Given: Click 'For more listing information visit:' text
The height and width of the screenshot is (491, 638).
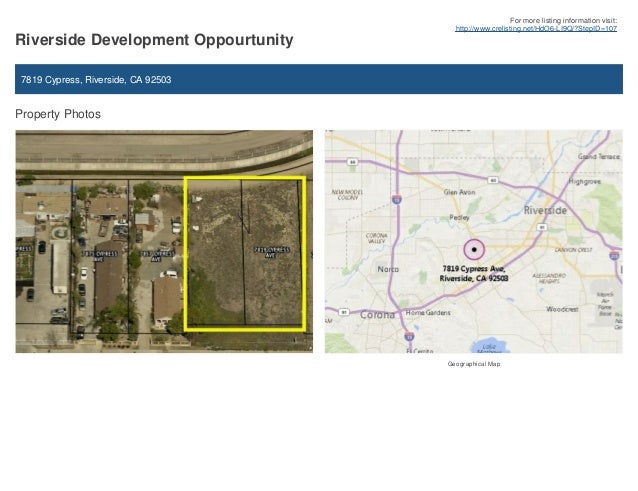Looking at the screenshot, I should tap(563, 20).
